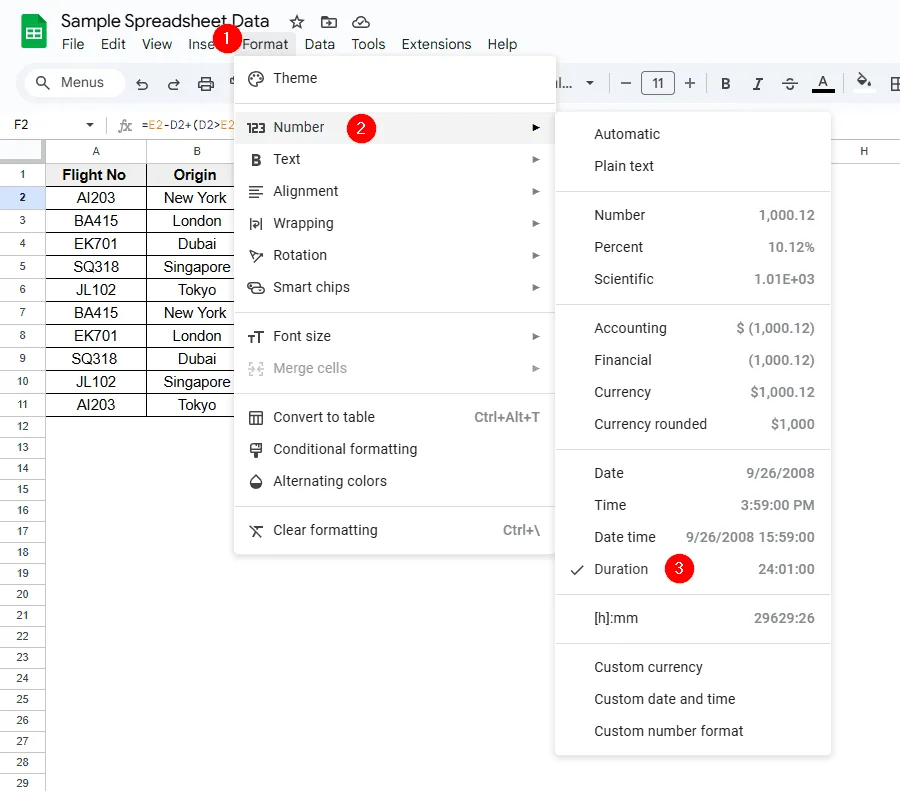Expand the Text submenu
This screenshot has height=791, width=900.
click(x=395, y=159)
